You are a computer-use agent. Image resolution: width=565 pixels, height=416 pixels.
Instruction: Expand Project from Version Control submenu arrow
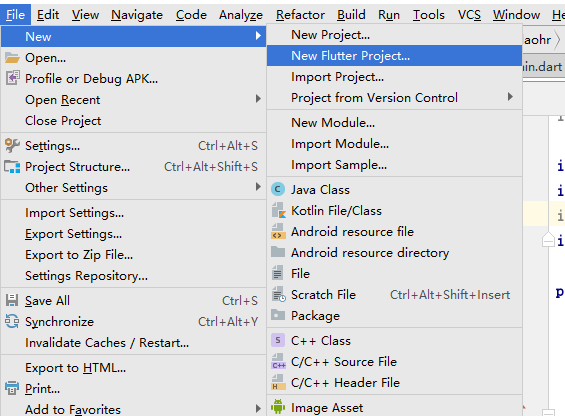tap(510, 97)
